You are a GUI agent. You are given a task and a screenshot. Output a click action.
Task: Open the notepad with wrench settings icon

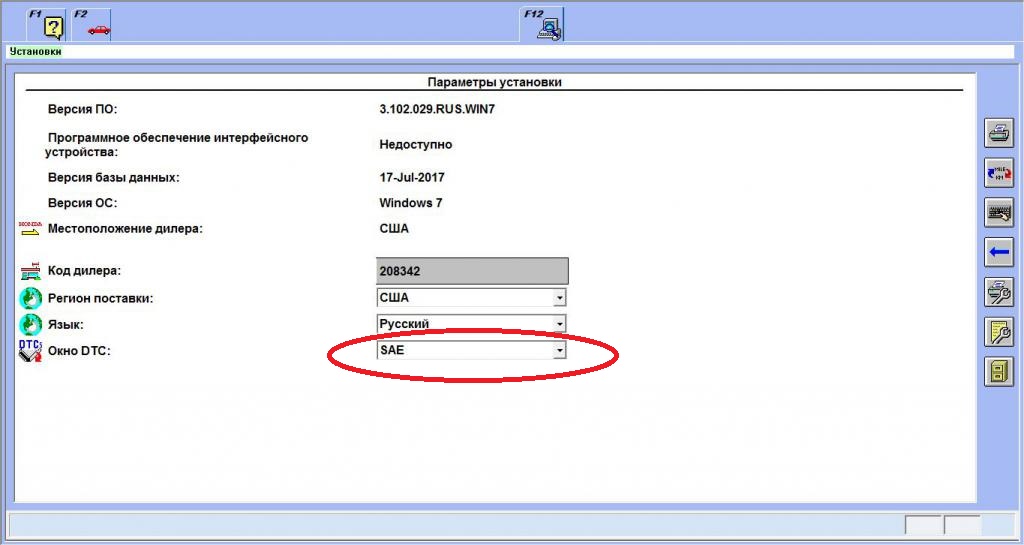click(999, 332)
